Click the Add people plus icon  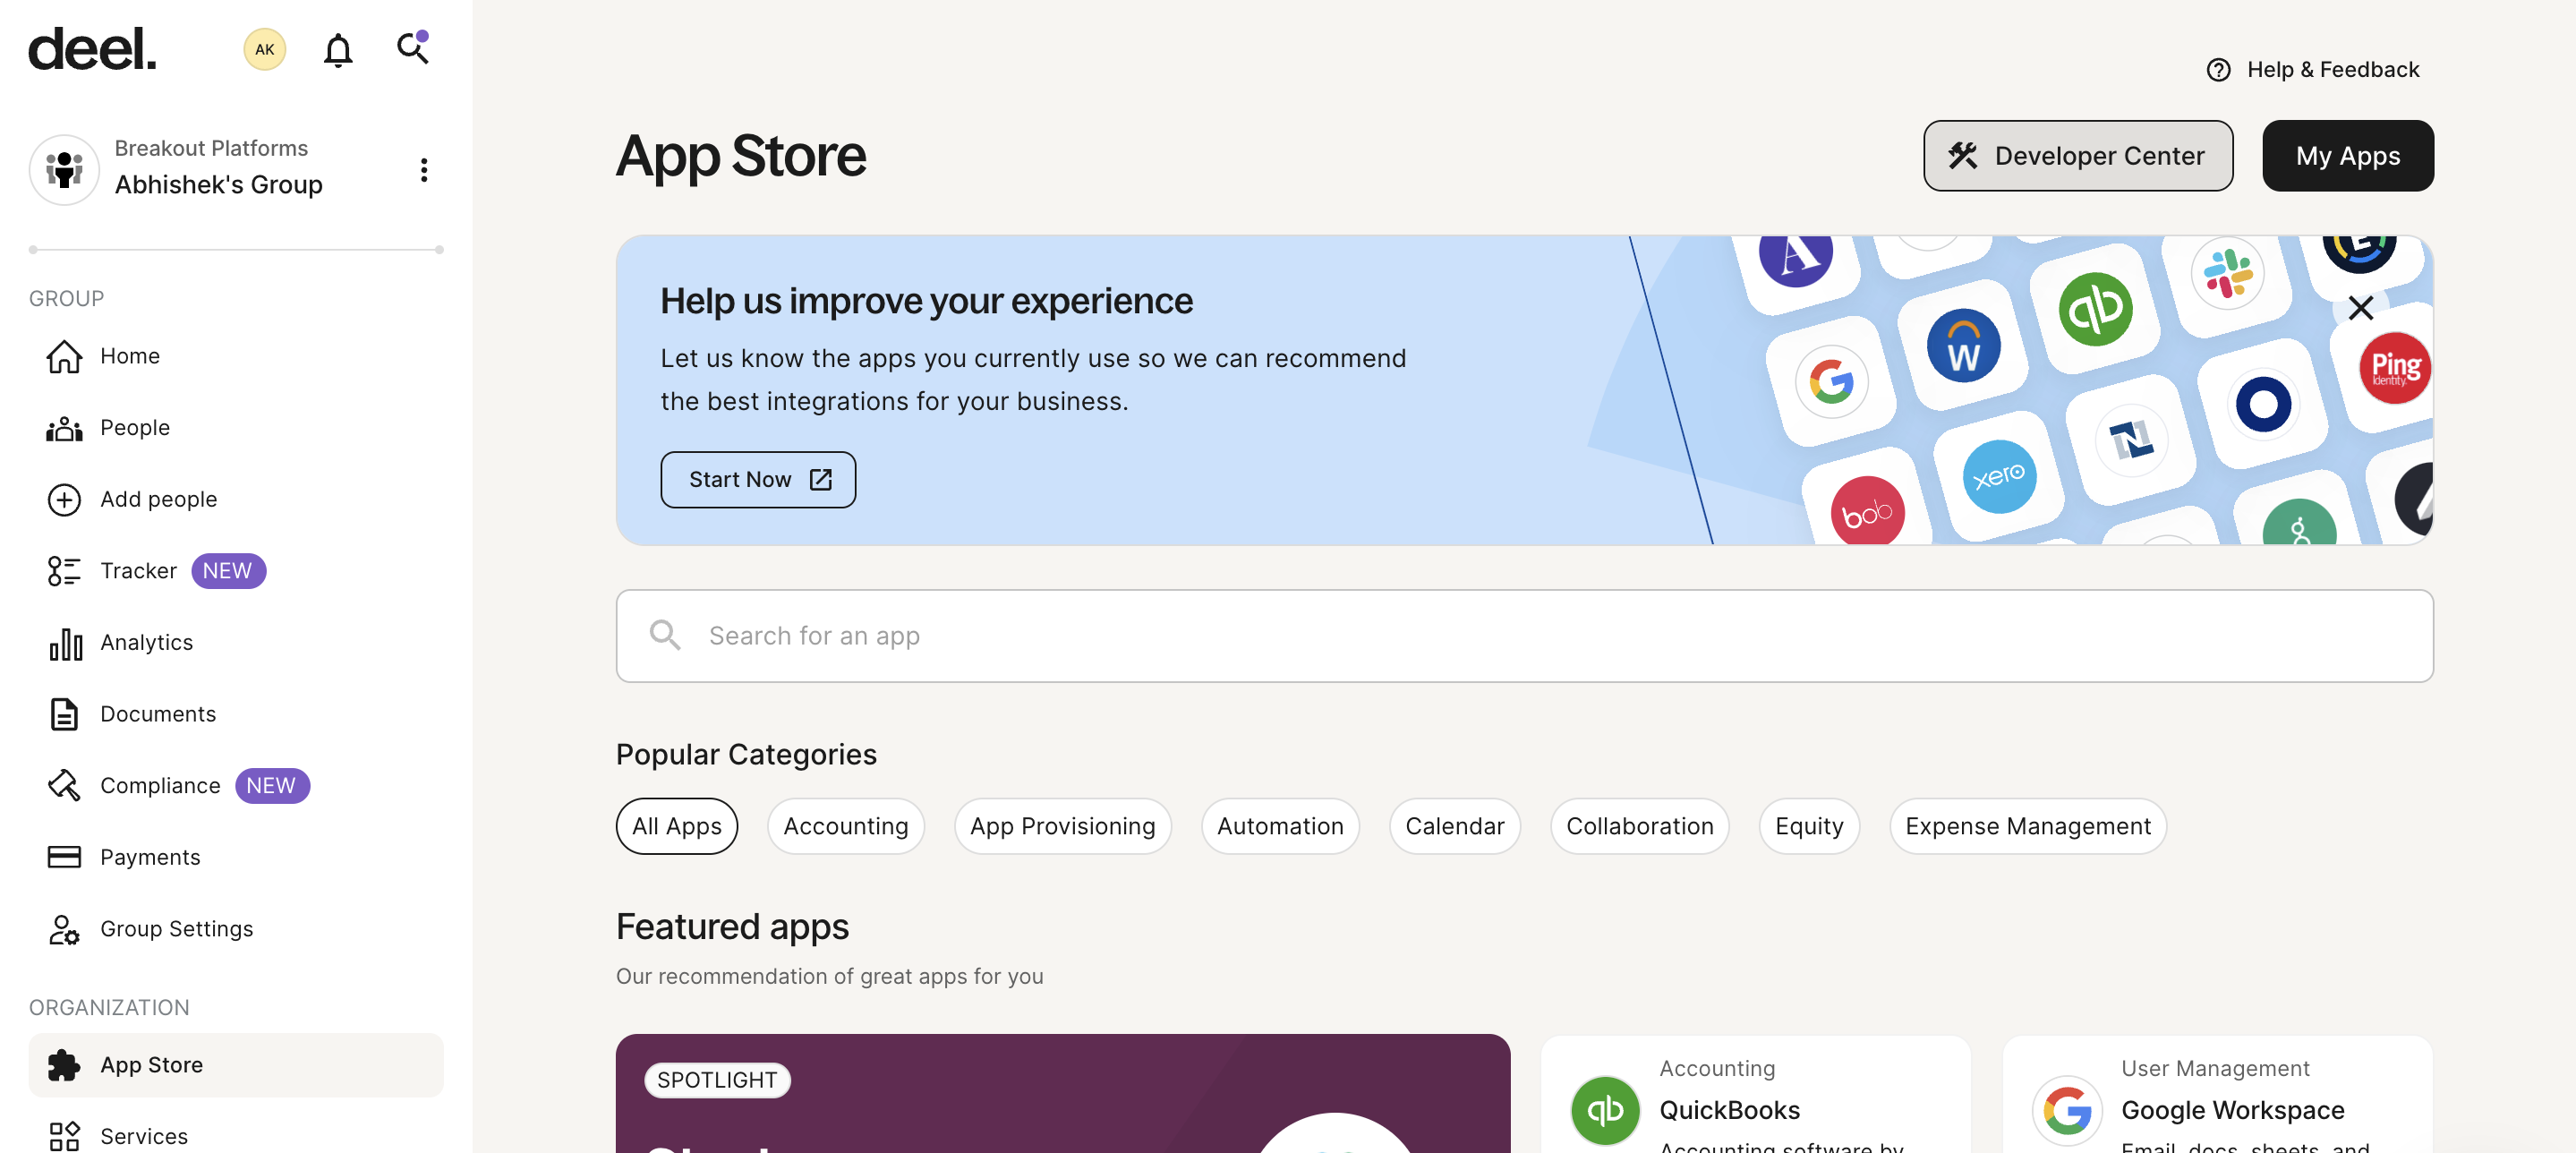[x=63, y=499]
